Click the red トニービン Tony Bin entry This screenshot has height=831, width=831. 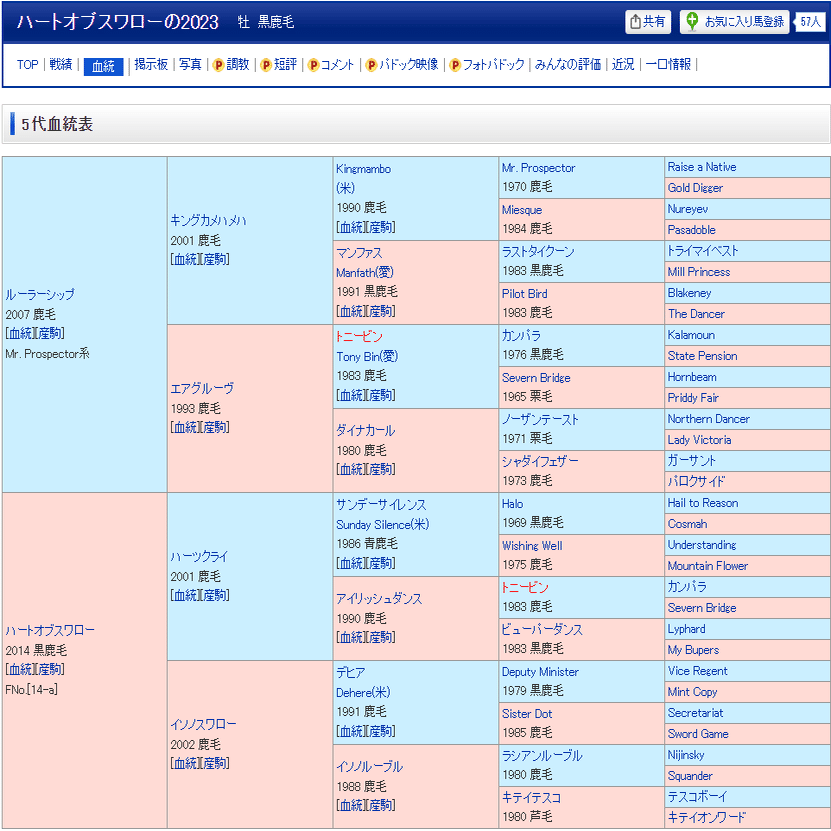coord(359,337)
